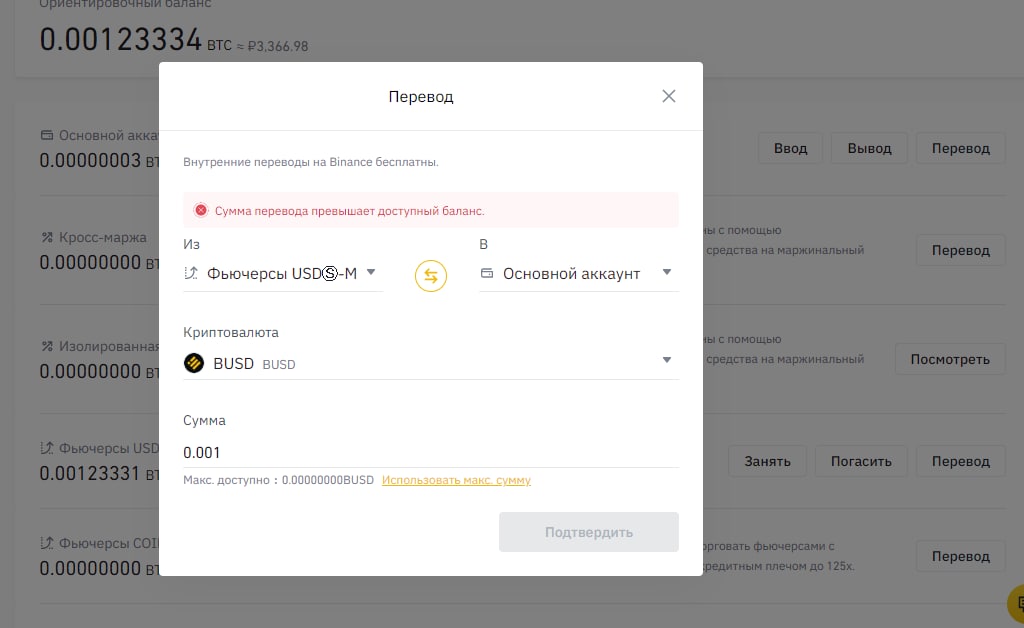Viewport: 1024px width, 628px height.
Task: Click the Вывод button in the background
Action: [x=869, y=148]
